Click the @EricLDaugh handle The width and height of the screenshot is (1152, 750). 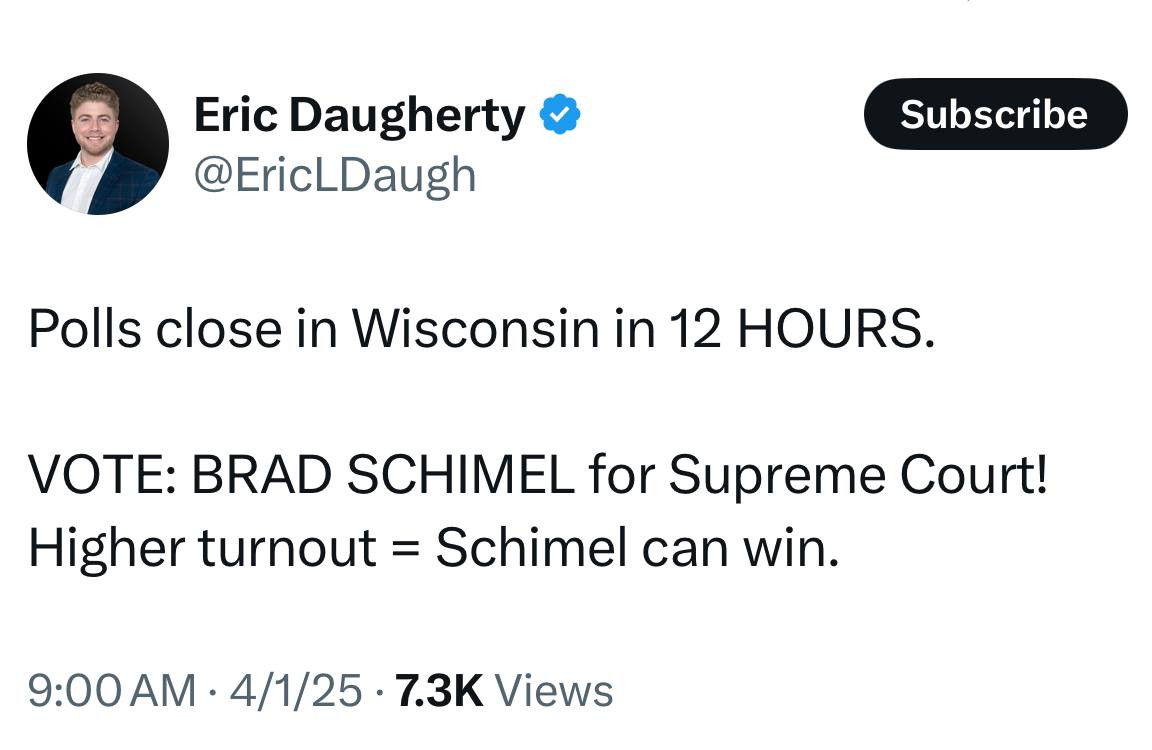tap(334, 175)
